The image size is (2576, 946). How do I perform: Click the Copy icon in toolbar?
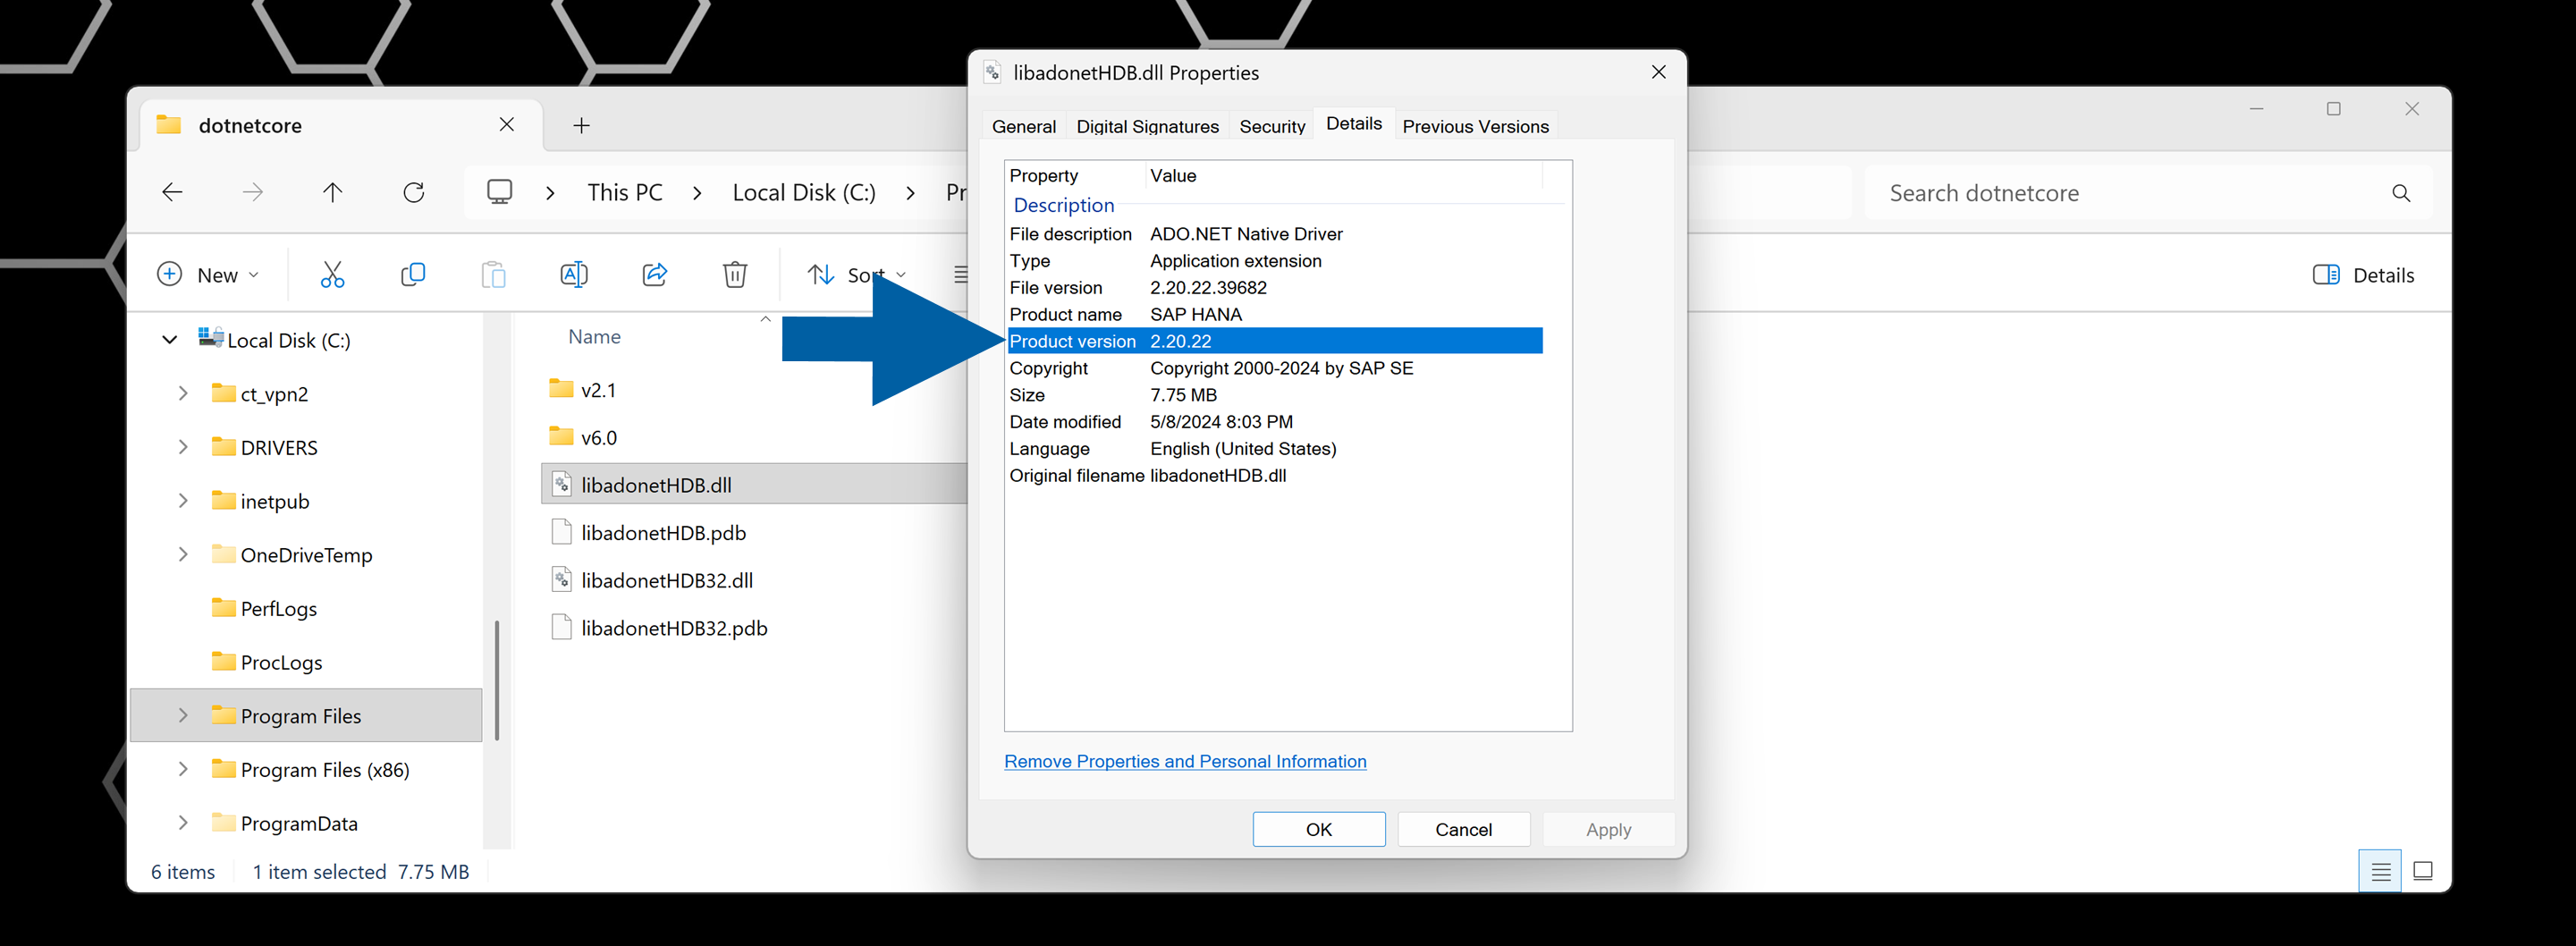412,275
